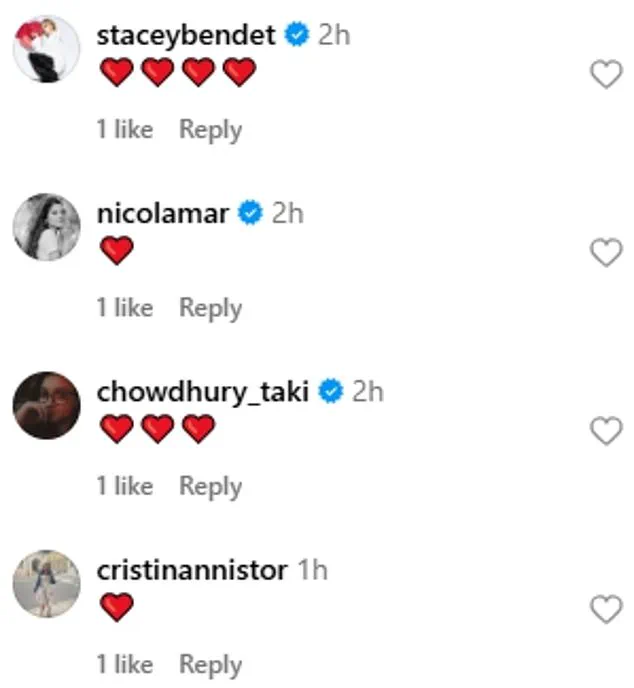Screen dimensions: 634x688
Task: Like cristinannistor's comment with the heart
Action: [x=607, y=609]
